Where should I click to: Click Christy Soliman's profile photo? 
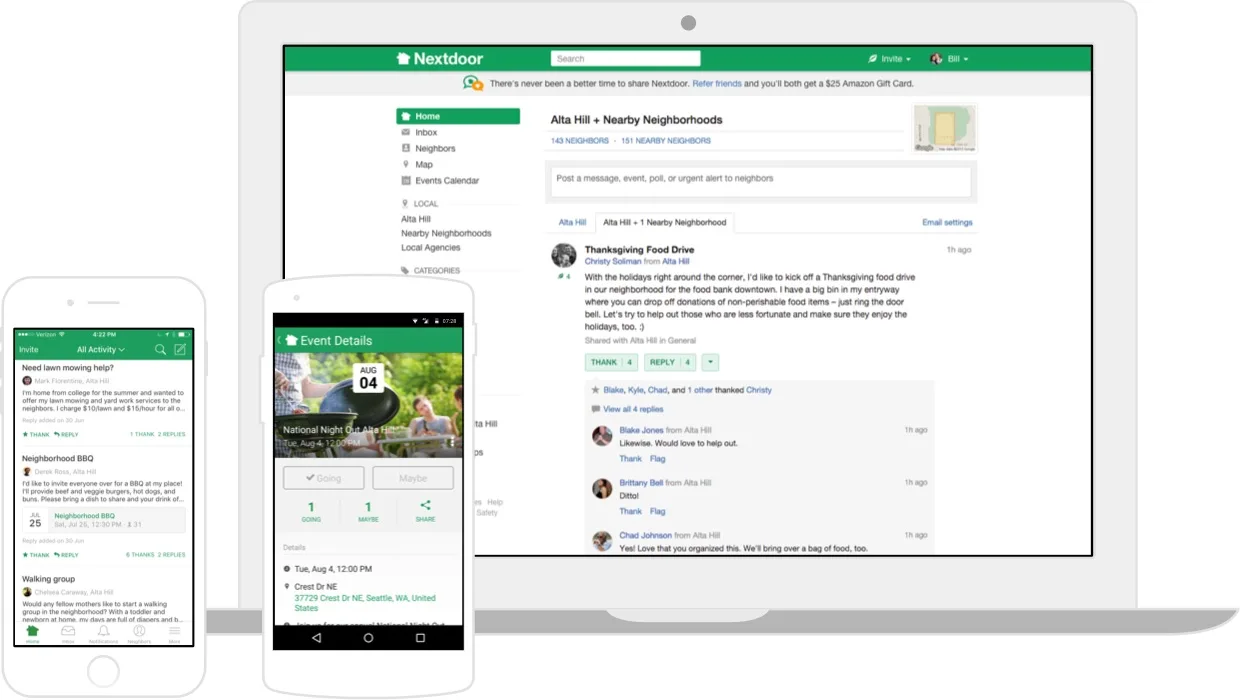pos(564,255)
